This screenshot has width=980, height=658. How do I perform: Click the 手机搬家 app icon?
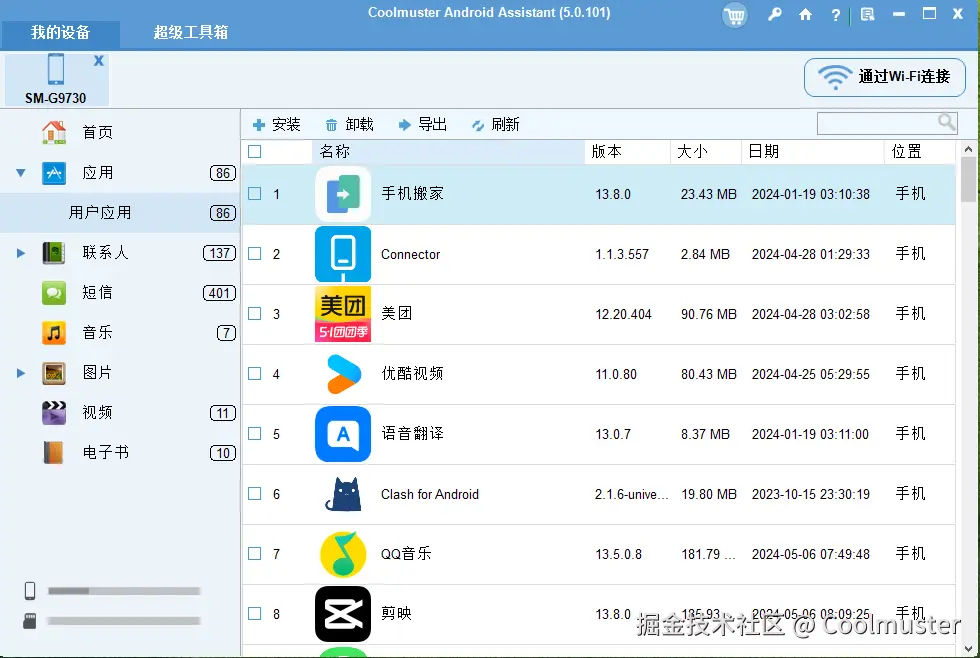coord(343,194)
